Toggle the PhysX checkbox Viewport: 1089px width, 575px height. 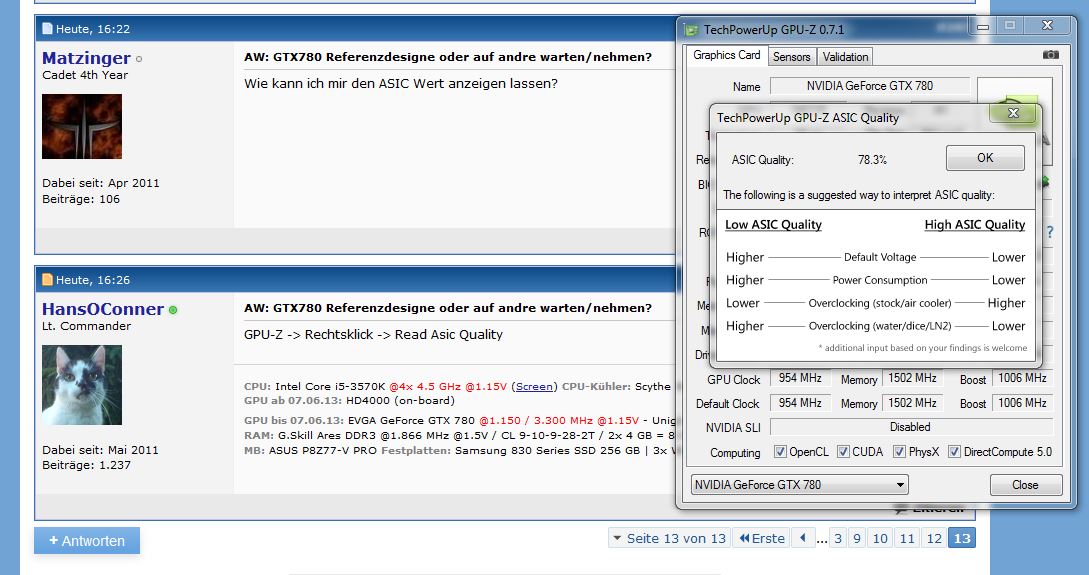tap(899, 451)
